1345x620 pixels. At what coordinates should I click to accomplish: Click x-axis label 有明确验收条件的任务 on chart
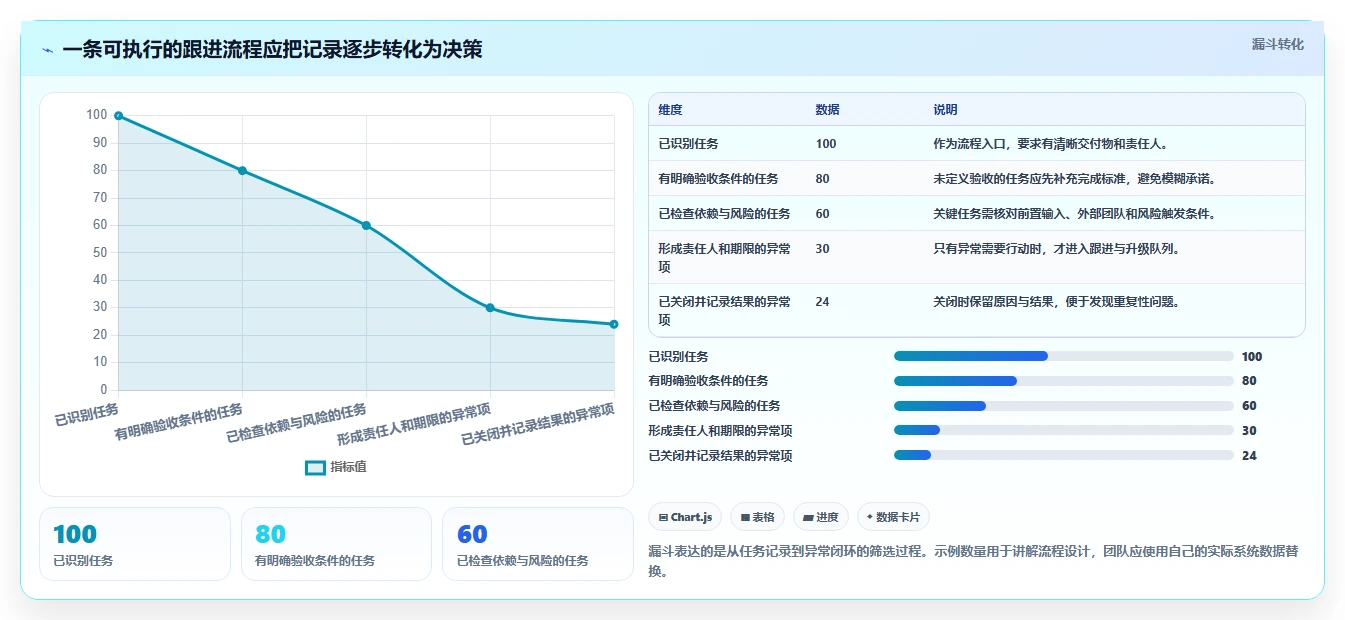179,422
